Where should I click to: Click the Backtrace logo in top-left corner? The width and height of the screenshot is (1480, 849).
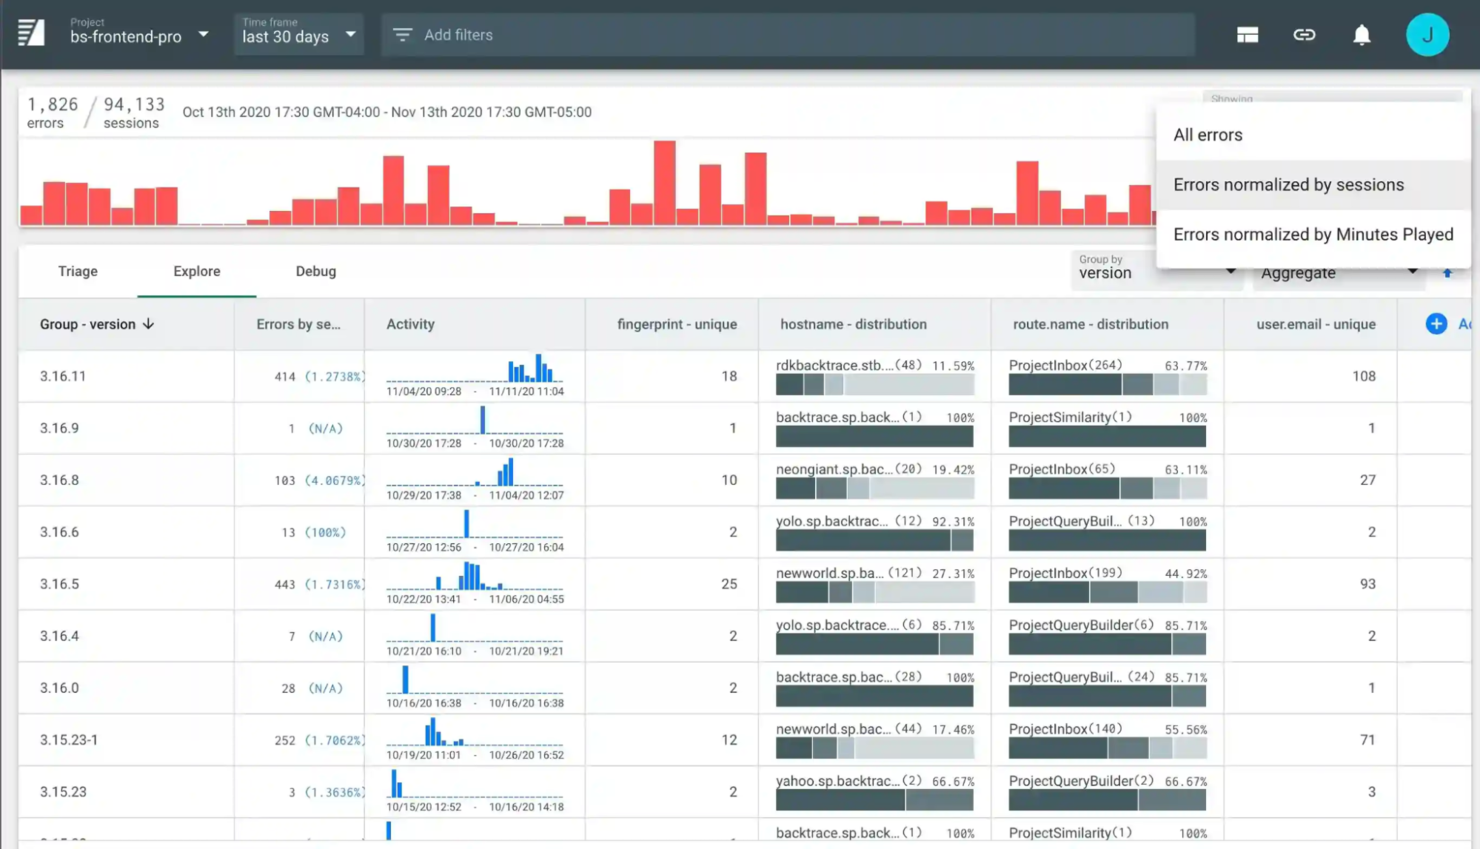[30, 33]
